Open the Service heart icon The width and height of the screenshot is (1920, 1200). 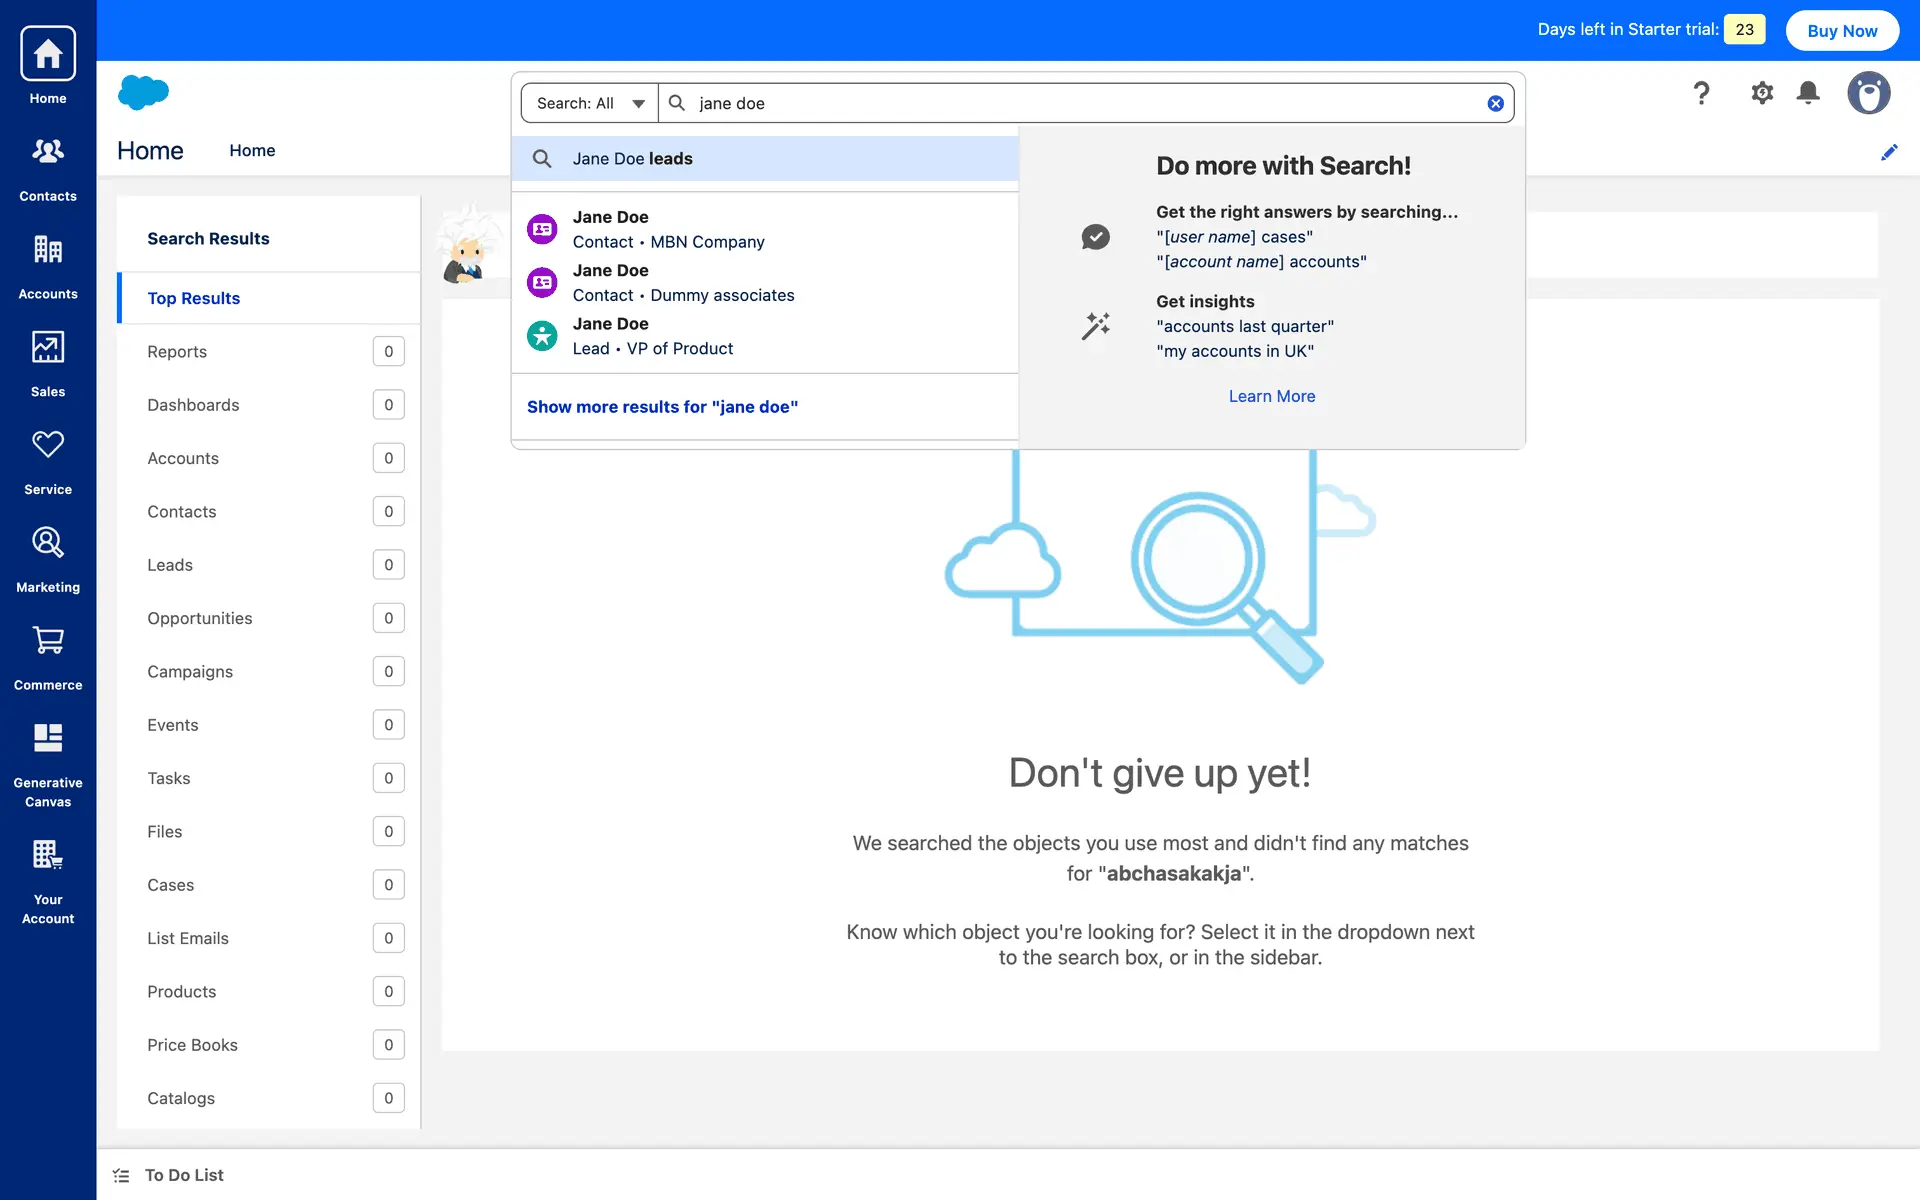point(48,445)
